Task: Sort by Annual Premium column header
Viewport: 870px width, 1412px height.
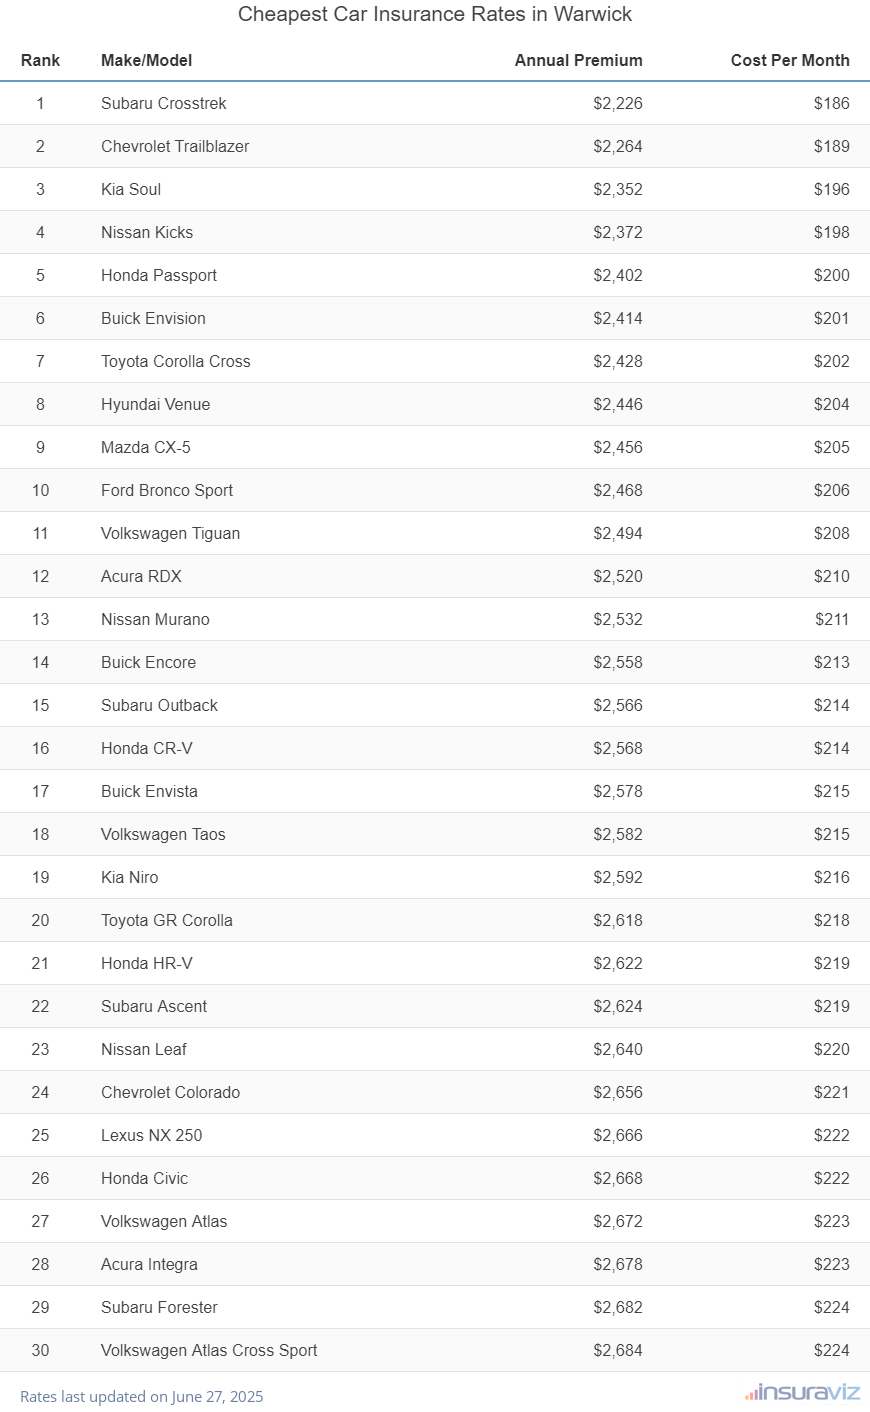Action: [x=578, y=60]
